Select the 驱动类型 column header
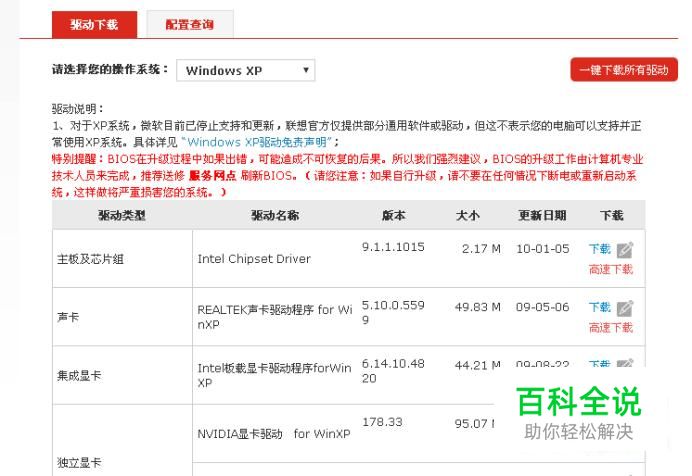This screenshot has width=692, height=476. pyautogui.click(x=122, y=215)
